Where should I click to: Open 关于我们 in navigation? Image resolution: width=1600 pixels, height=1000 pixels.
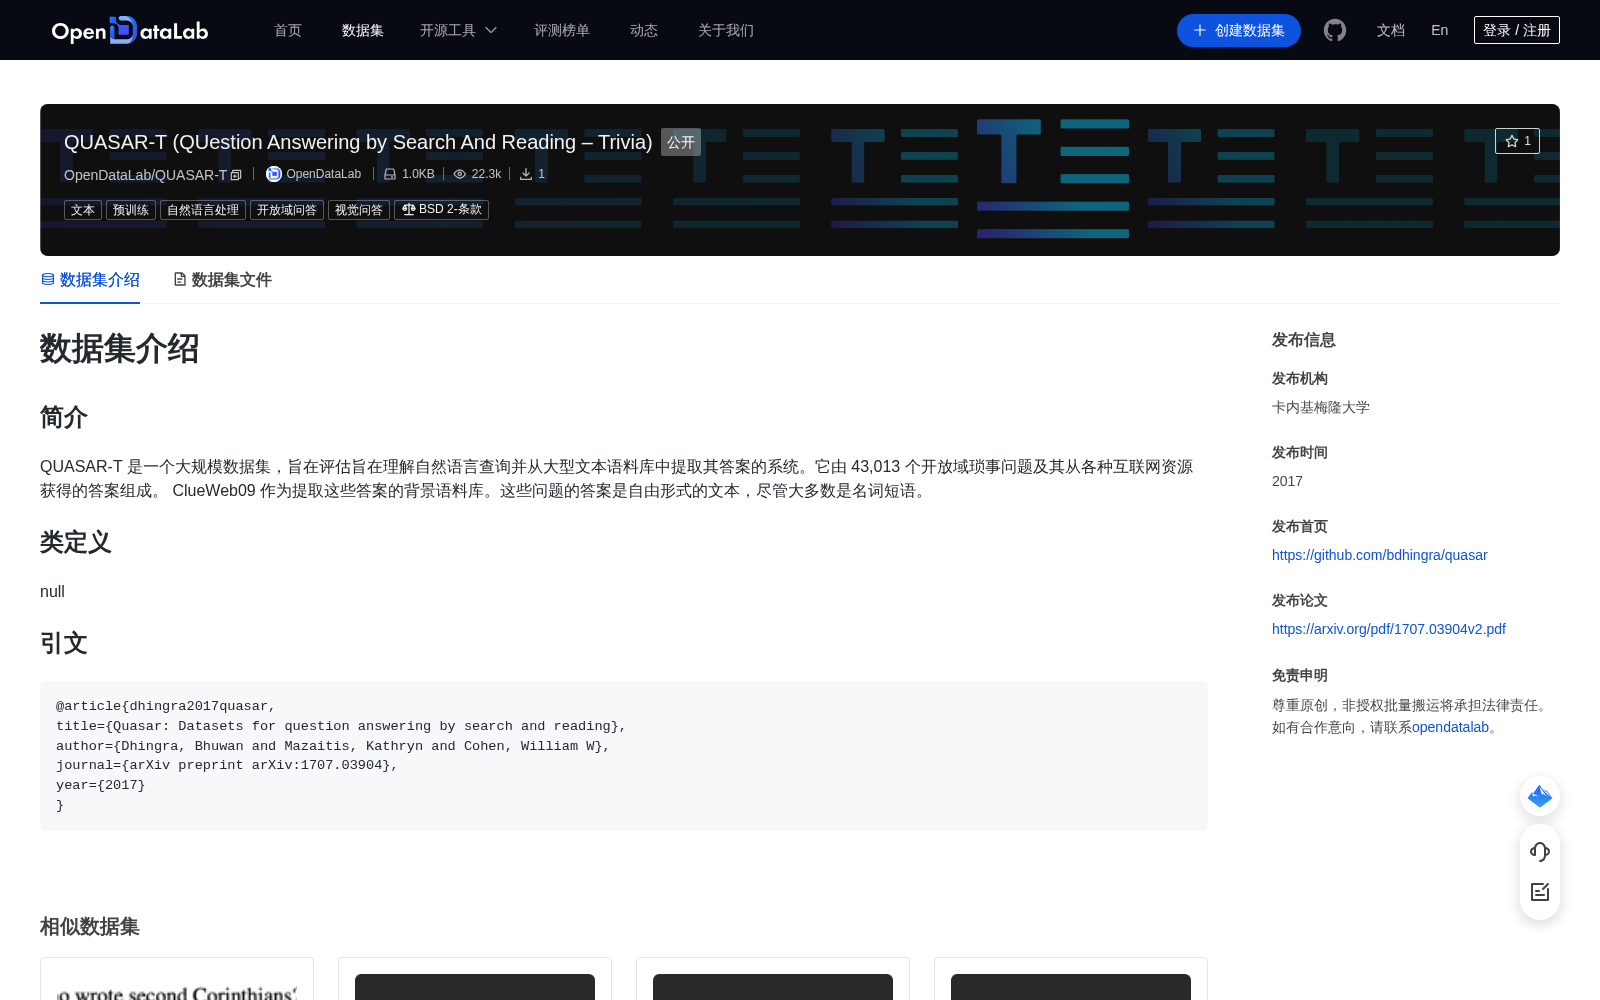(726, 30)
